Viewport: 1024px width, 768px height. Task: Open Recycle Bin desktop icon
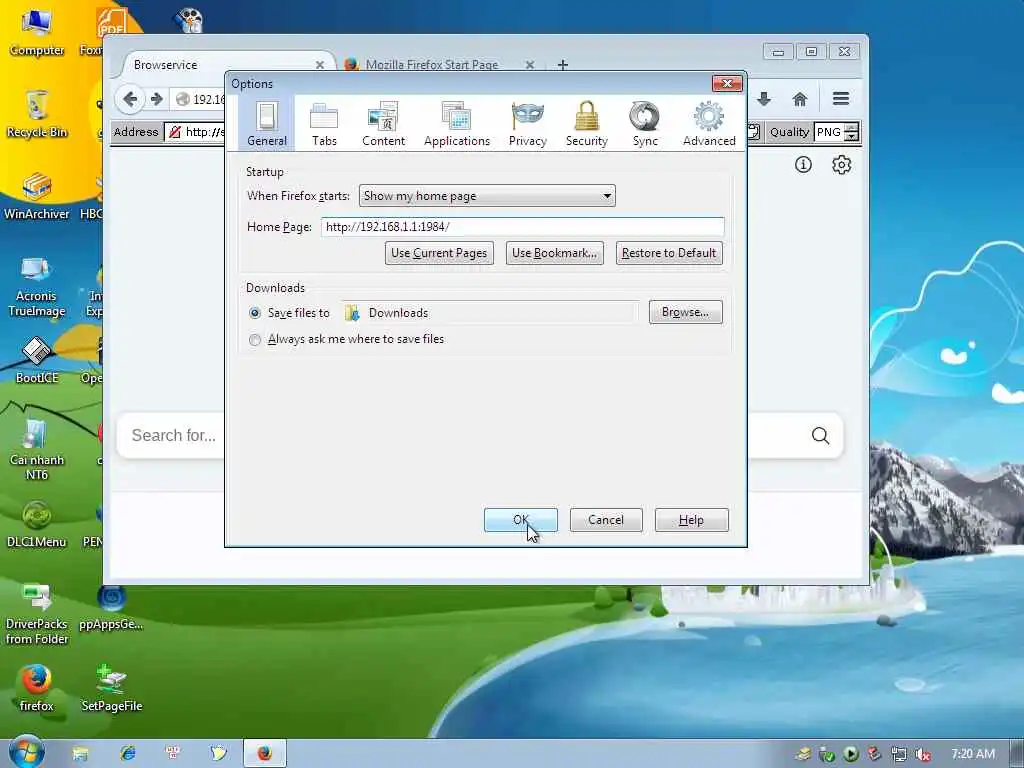37,114
